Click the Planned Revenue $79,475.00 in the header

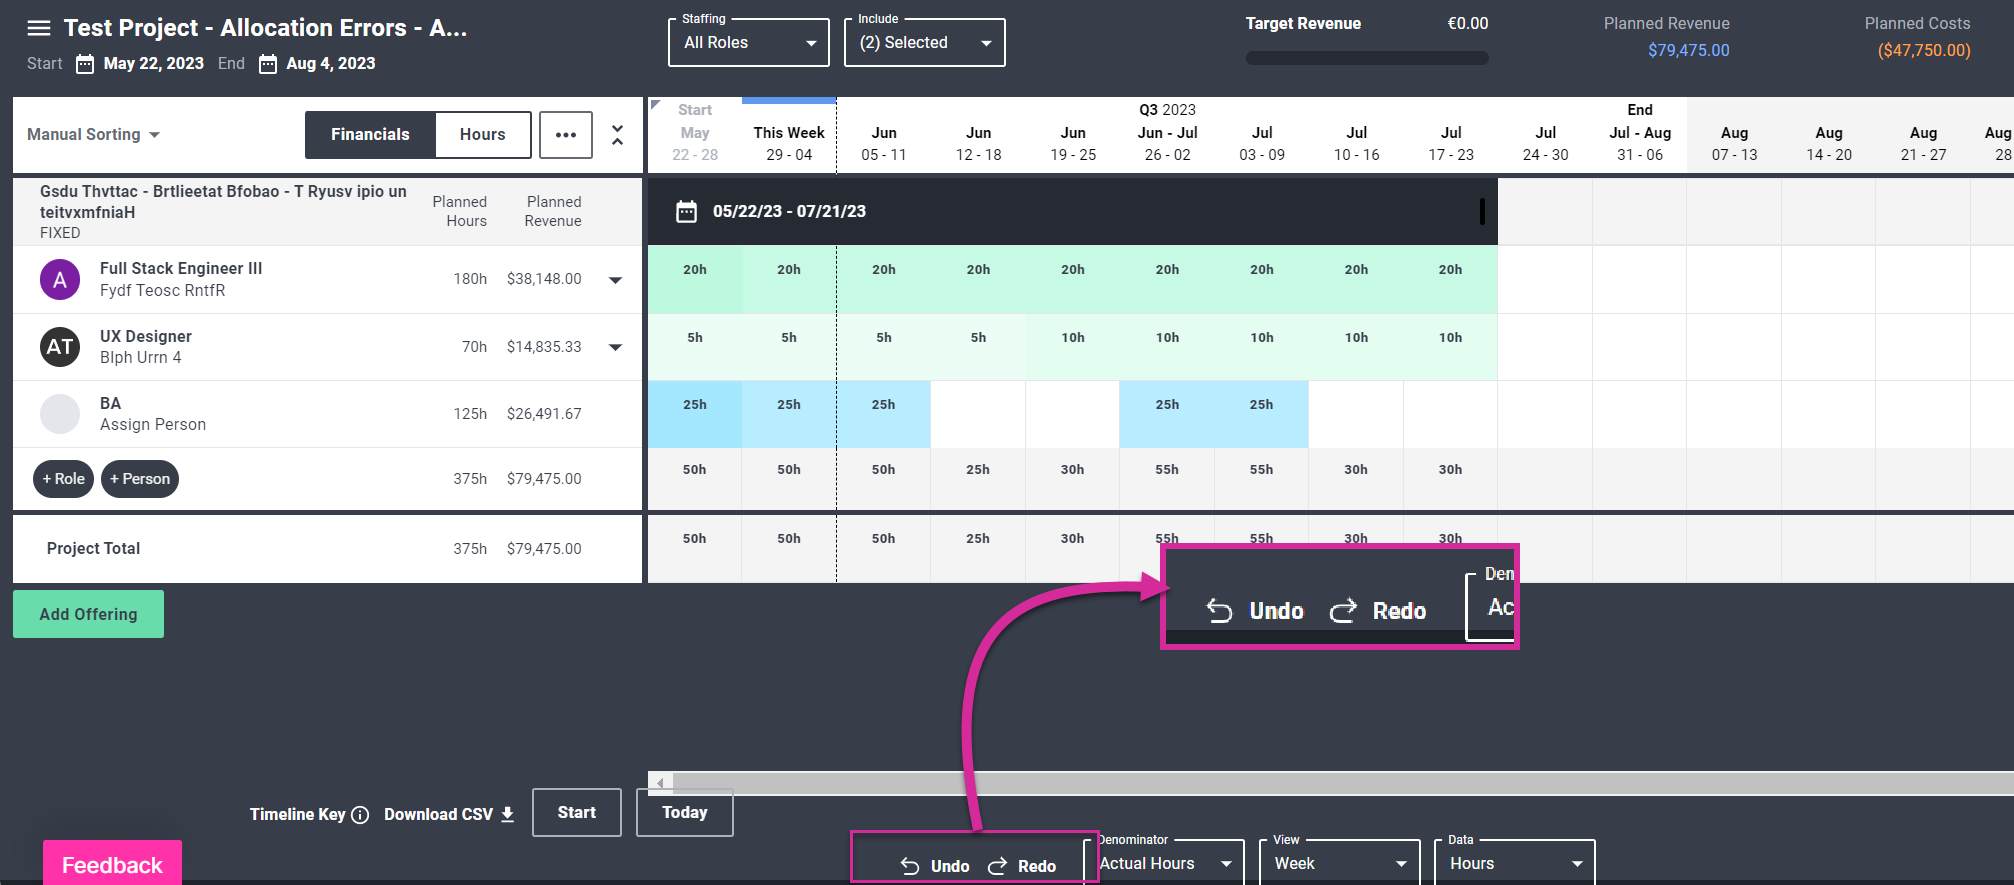[1689, 51]
